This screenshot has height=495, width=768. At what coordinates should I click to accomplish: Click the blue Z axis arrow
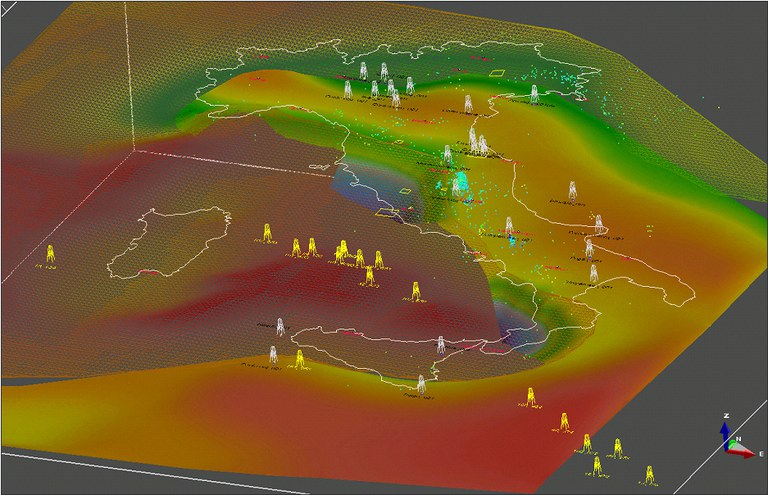(x=725, y=428)
